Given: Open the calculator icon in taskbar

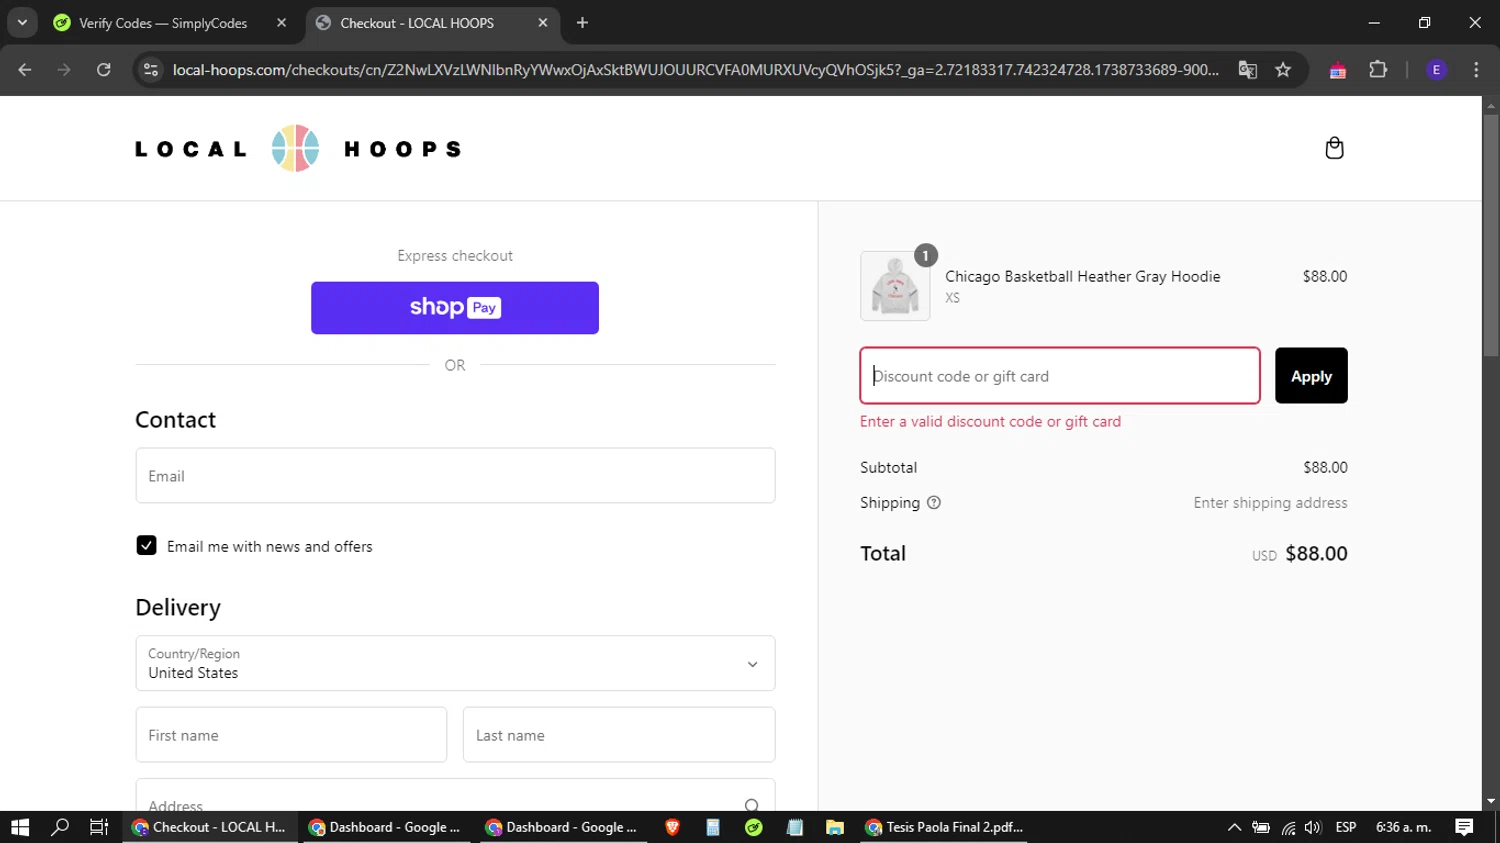Looking at the screenshot, I should click(x=713, y=827).
